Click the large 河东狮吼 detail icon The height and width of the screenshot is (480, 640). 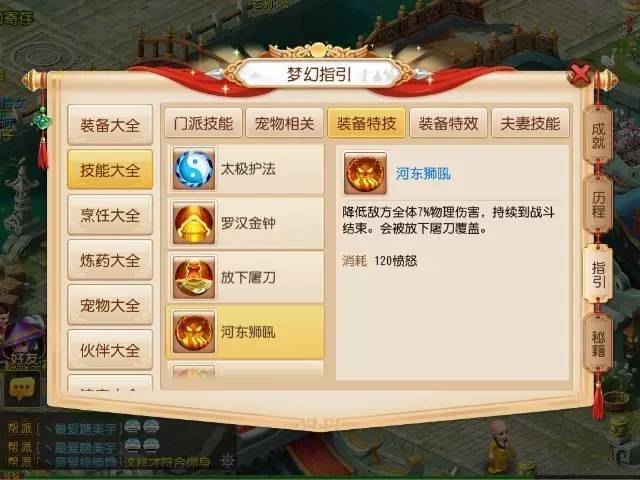click(x=365, y=173)
